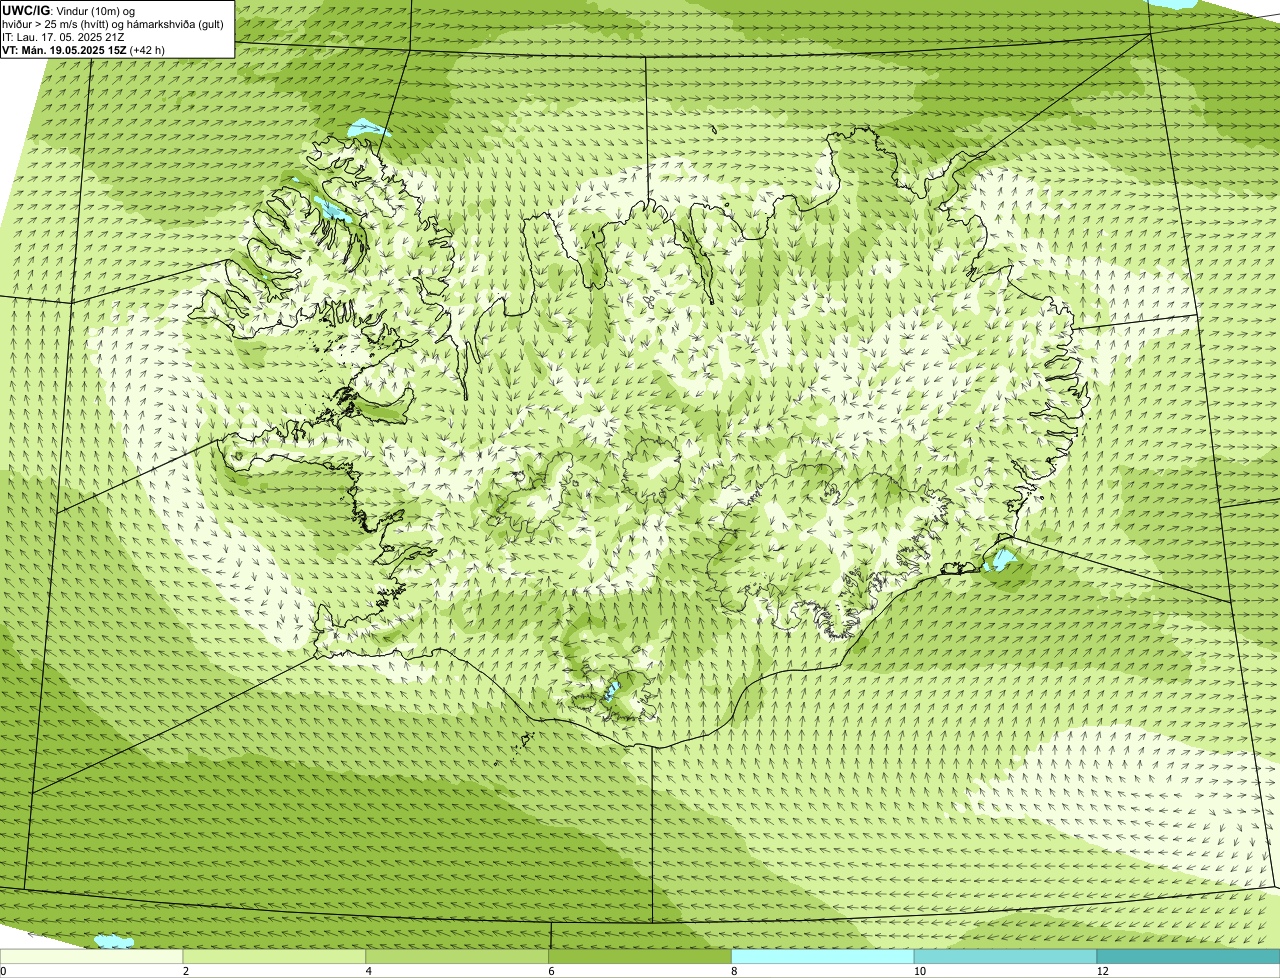Click the 10–12 m/s cyan colorbar segment
This screenshot has height=978, width=1280.
click(x=1006, y=957)
